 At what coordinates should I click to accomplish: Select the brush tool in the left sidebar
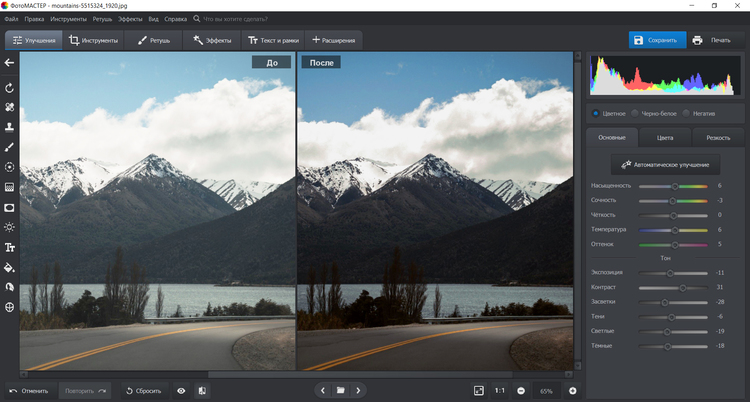pos(9,147)
